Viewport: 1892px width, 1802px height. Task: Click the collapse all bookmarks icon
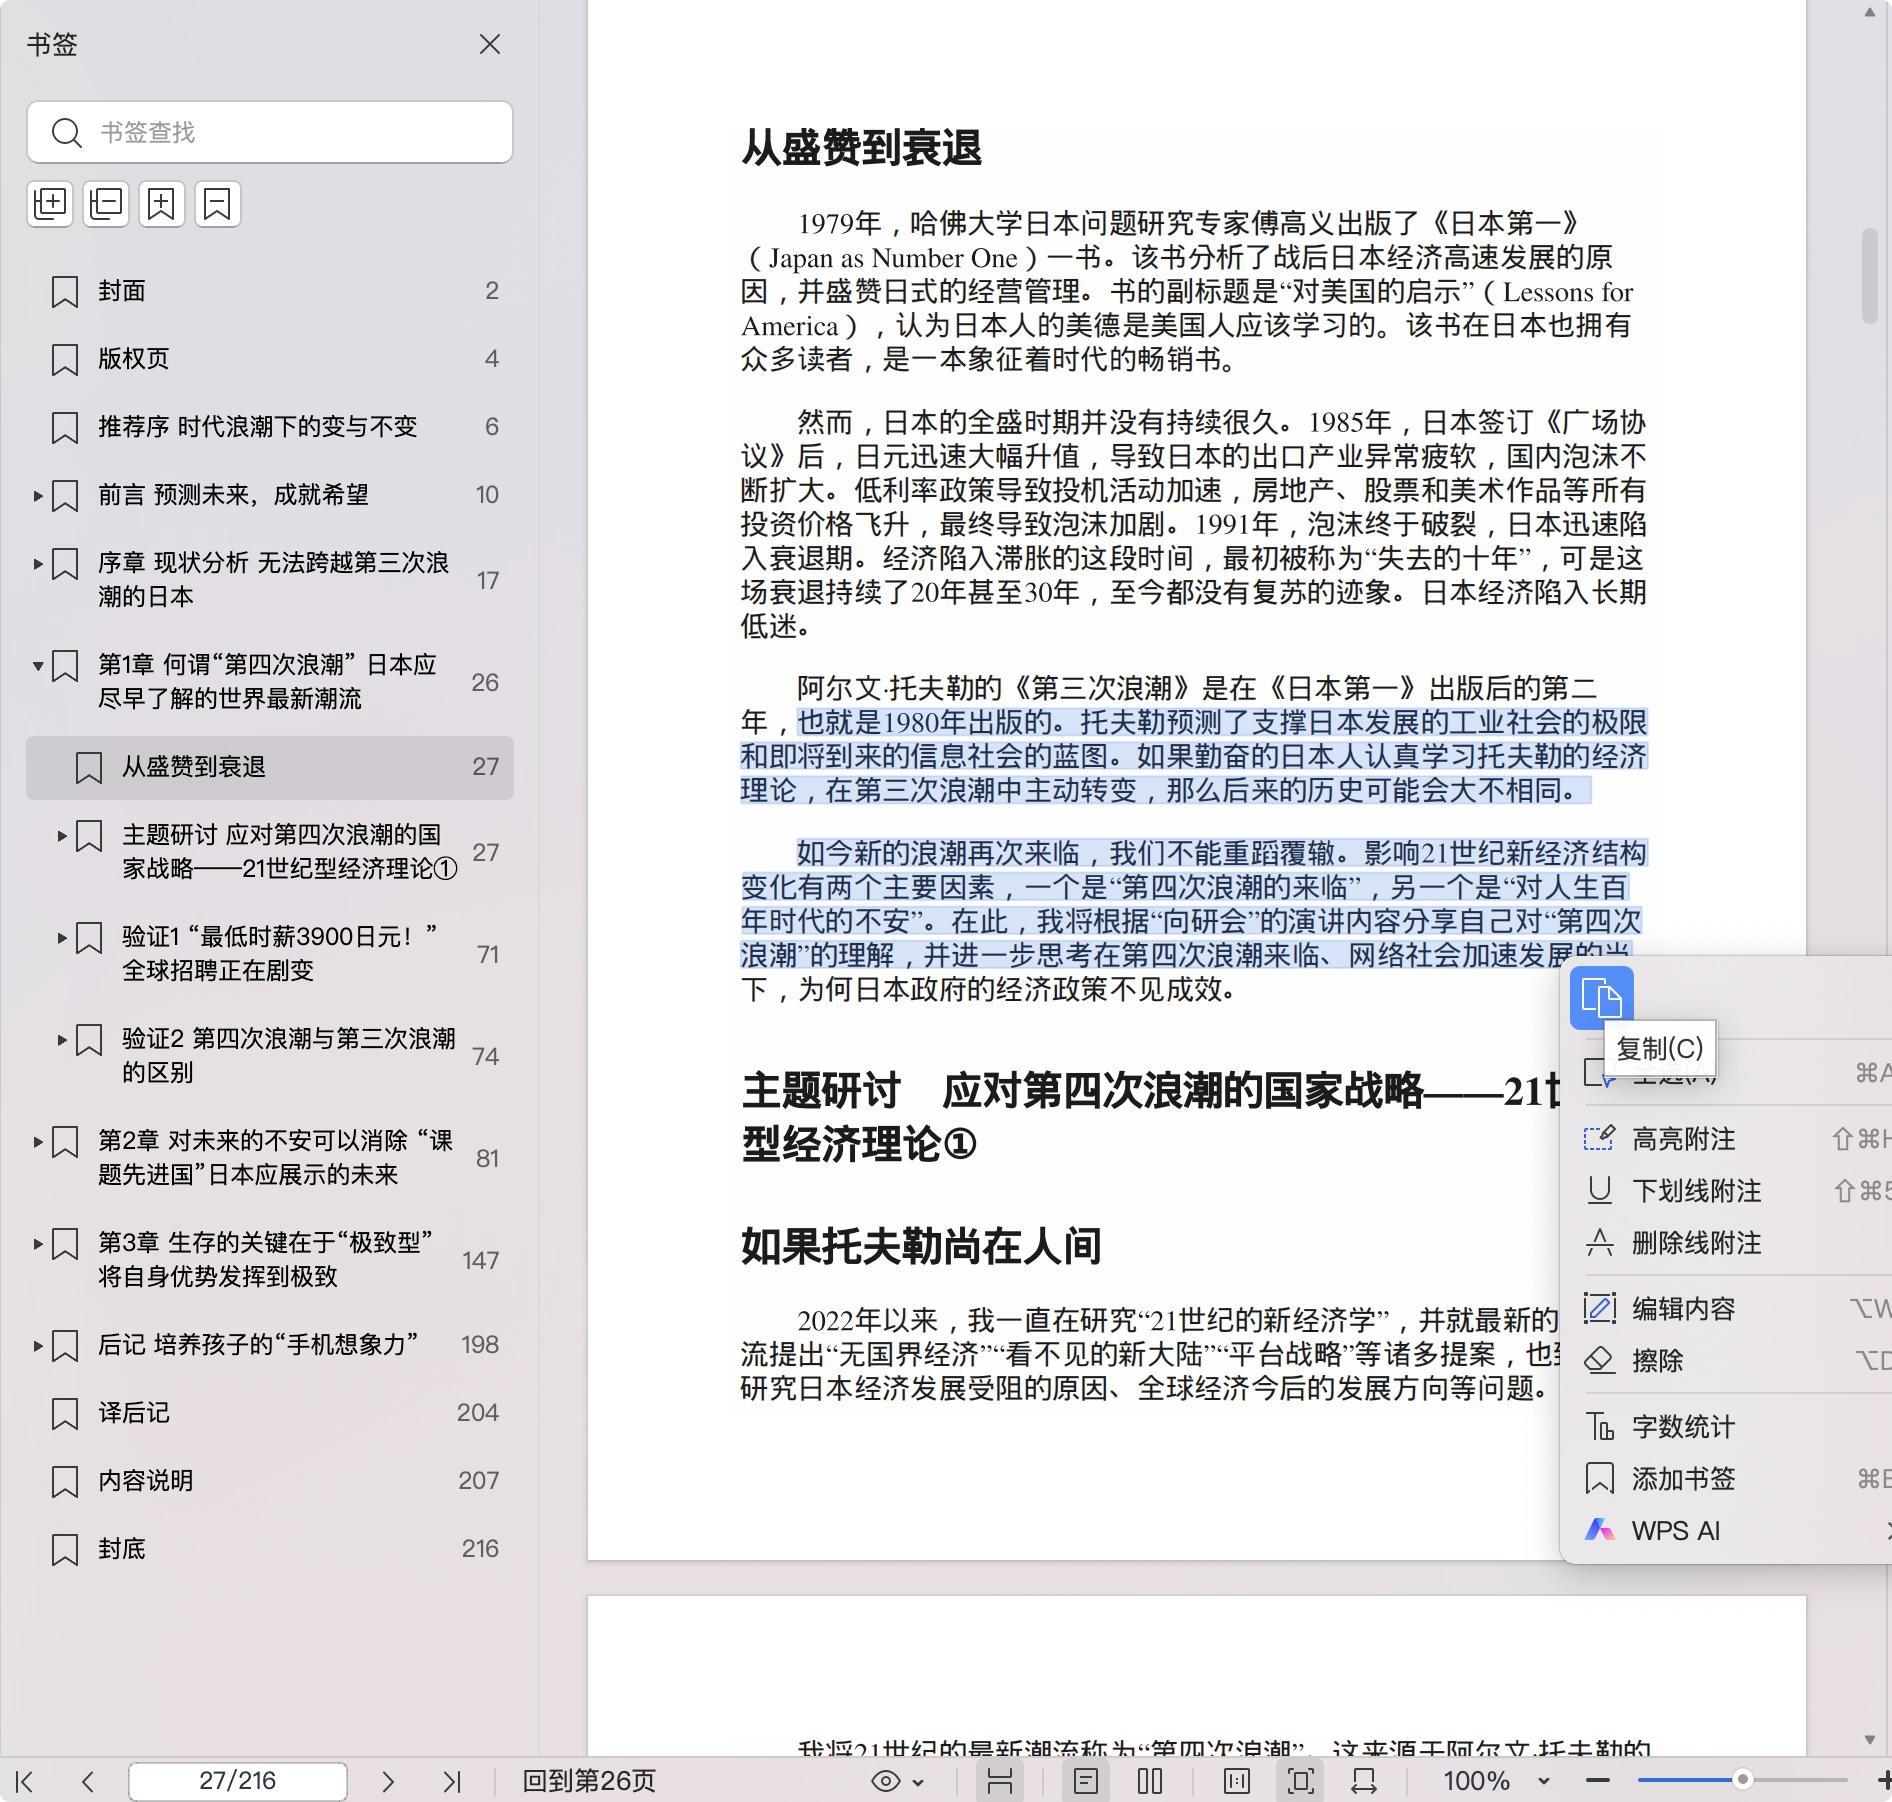click(x=106, y=204)
